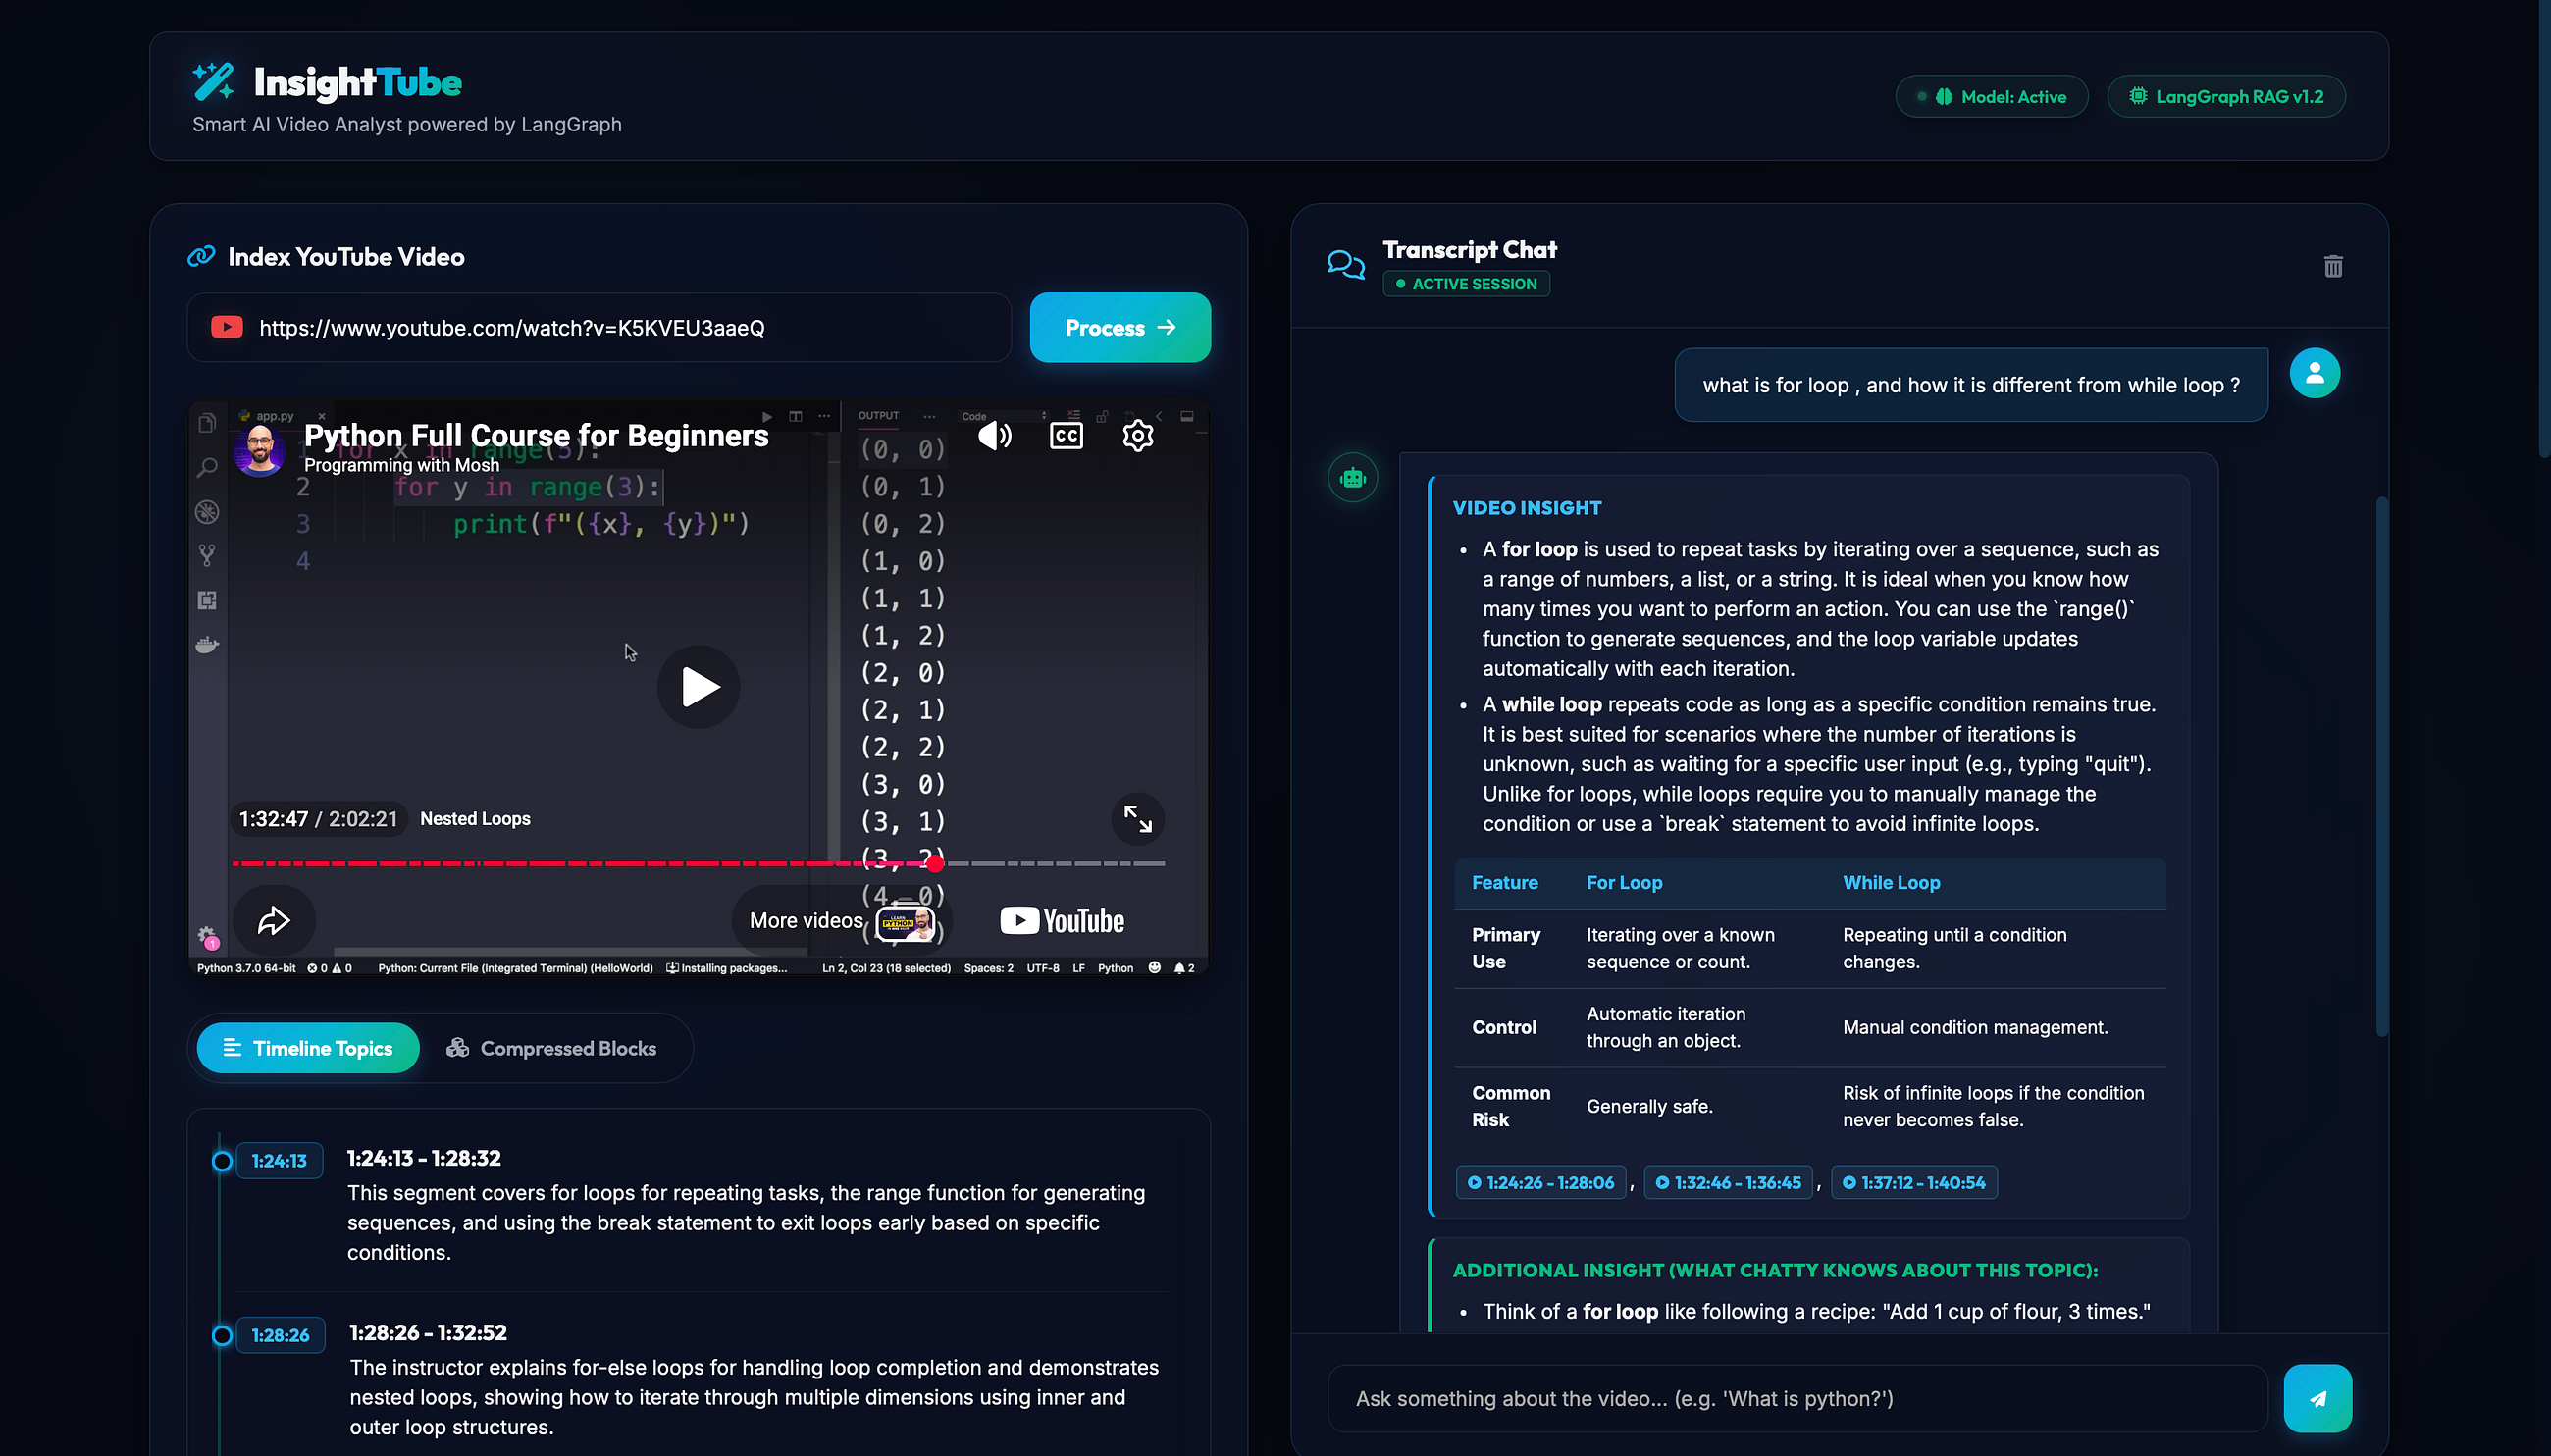Click the ACTIVE SESSION badge

pos(1466,284)
